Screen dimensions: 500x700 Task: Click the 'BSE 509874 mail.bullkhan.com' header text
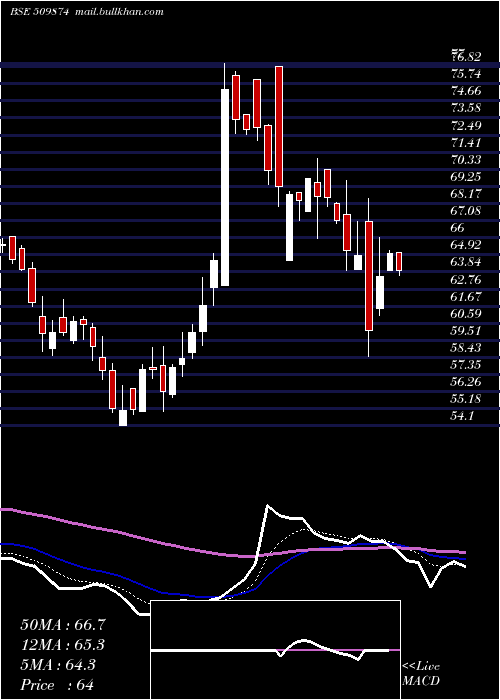click(x=86, y=12)
